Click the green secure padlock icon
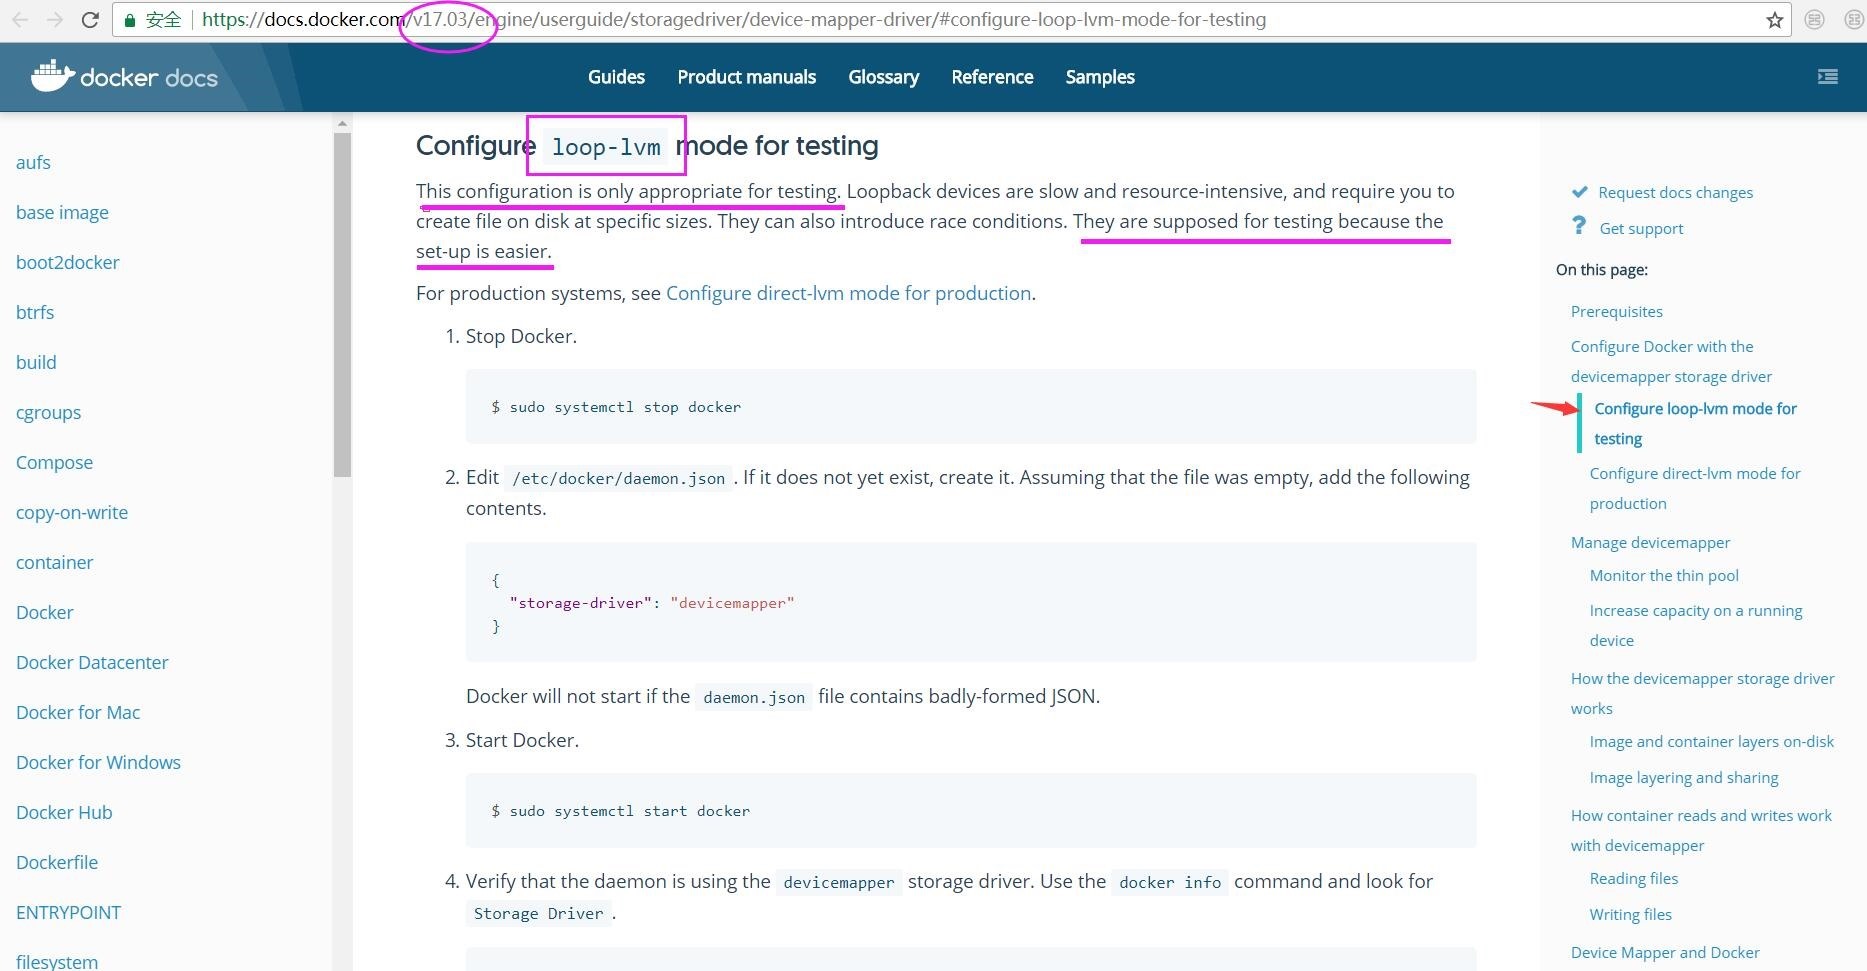 click(130, 20)
